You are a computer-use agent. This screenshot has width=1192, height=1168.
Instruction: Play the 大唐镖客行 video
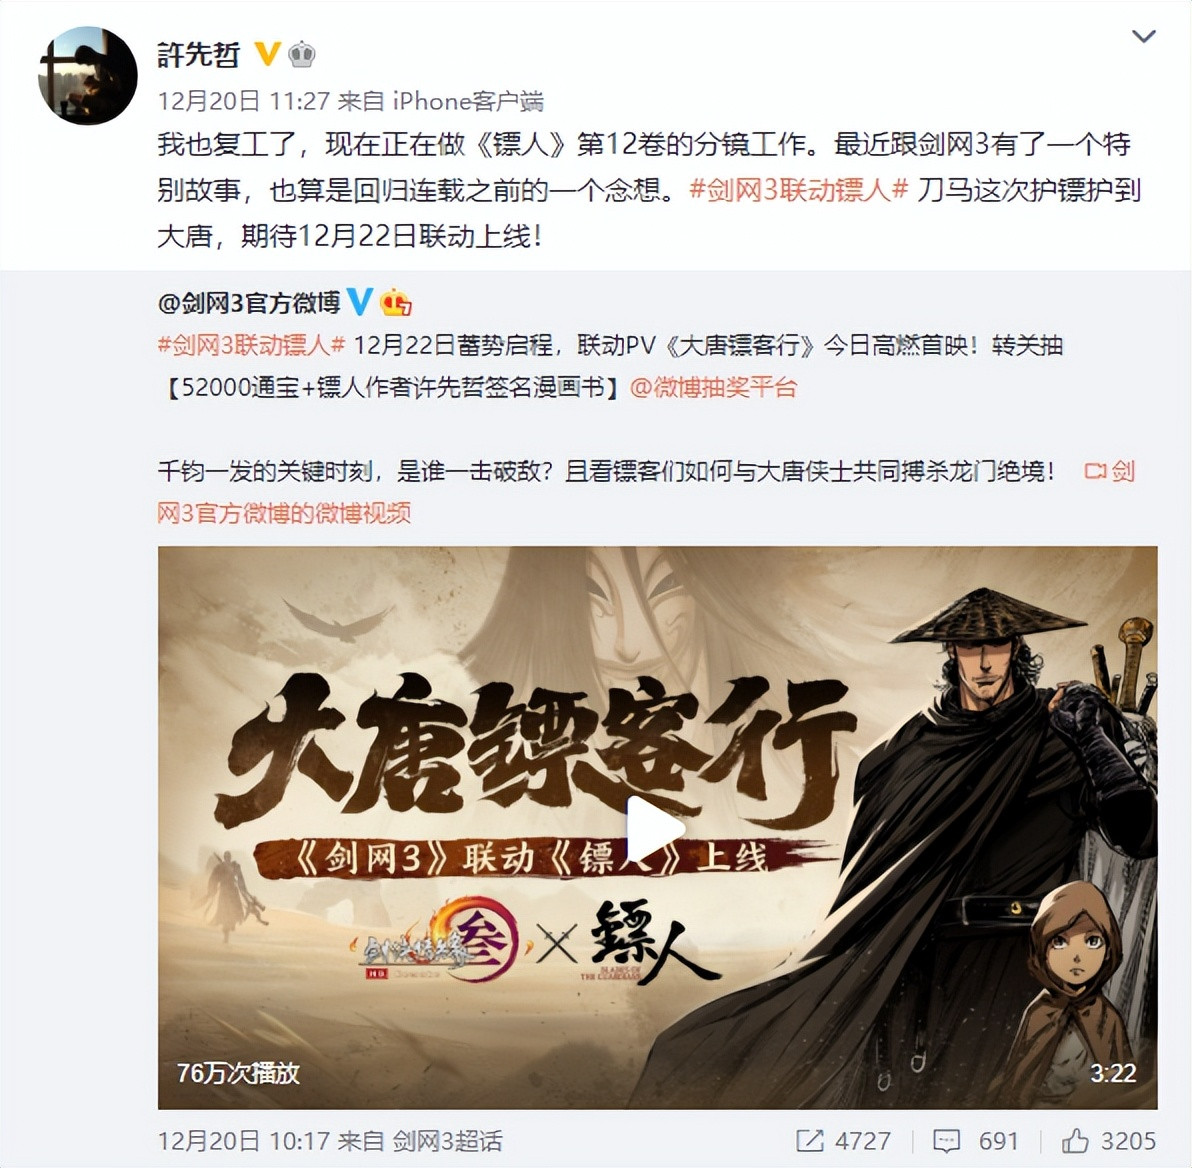point(655,829)
